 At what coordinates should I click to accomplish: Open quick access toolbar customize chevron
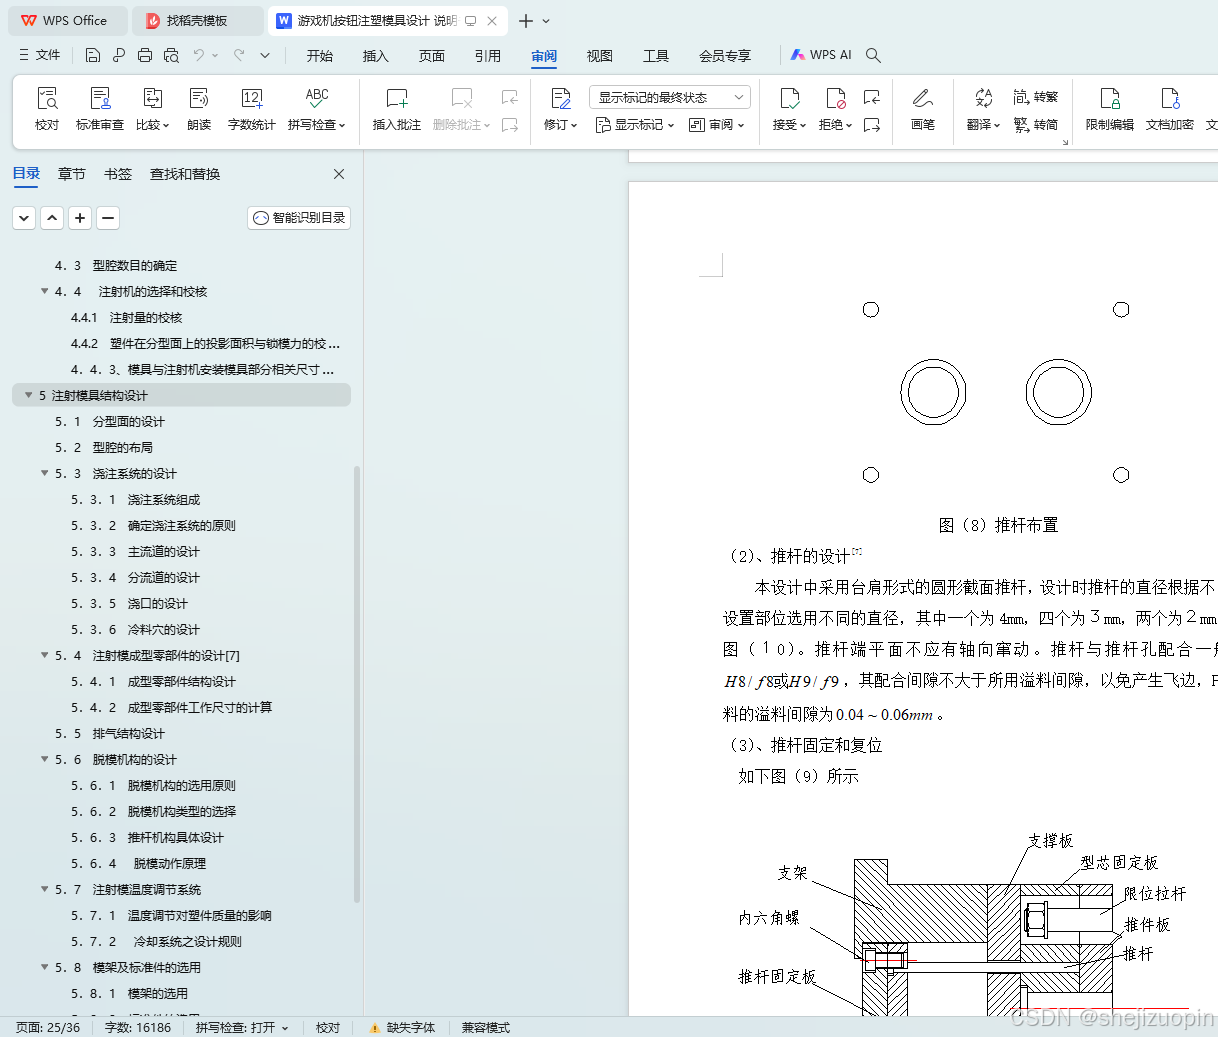[265, 55]
